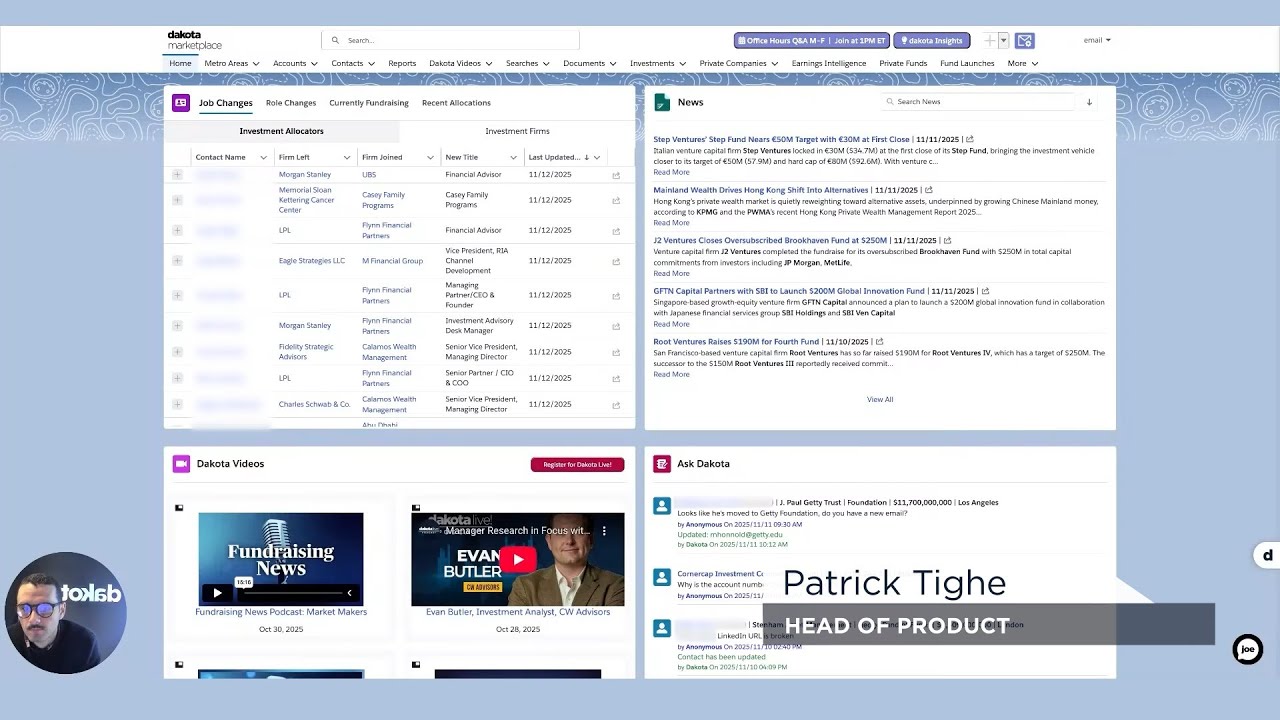Open the More navigation menu
Image resolution: width=1280 pixels, height=720 pixels.
[1022, 63]
